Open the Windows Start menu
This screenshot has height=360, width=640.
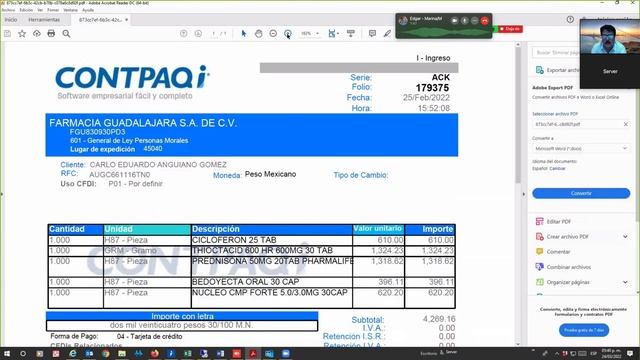pyautogui.click(x=7, y=353)
